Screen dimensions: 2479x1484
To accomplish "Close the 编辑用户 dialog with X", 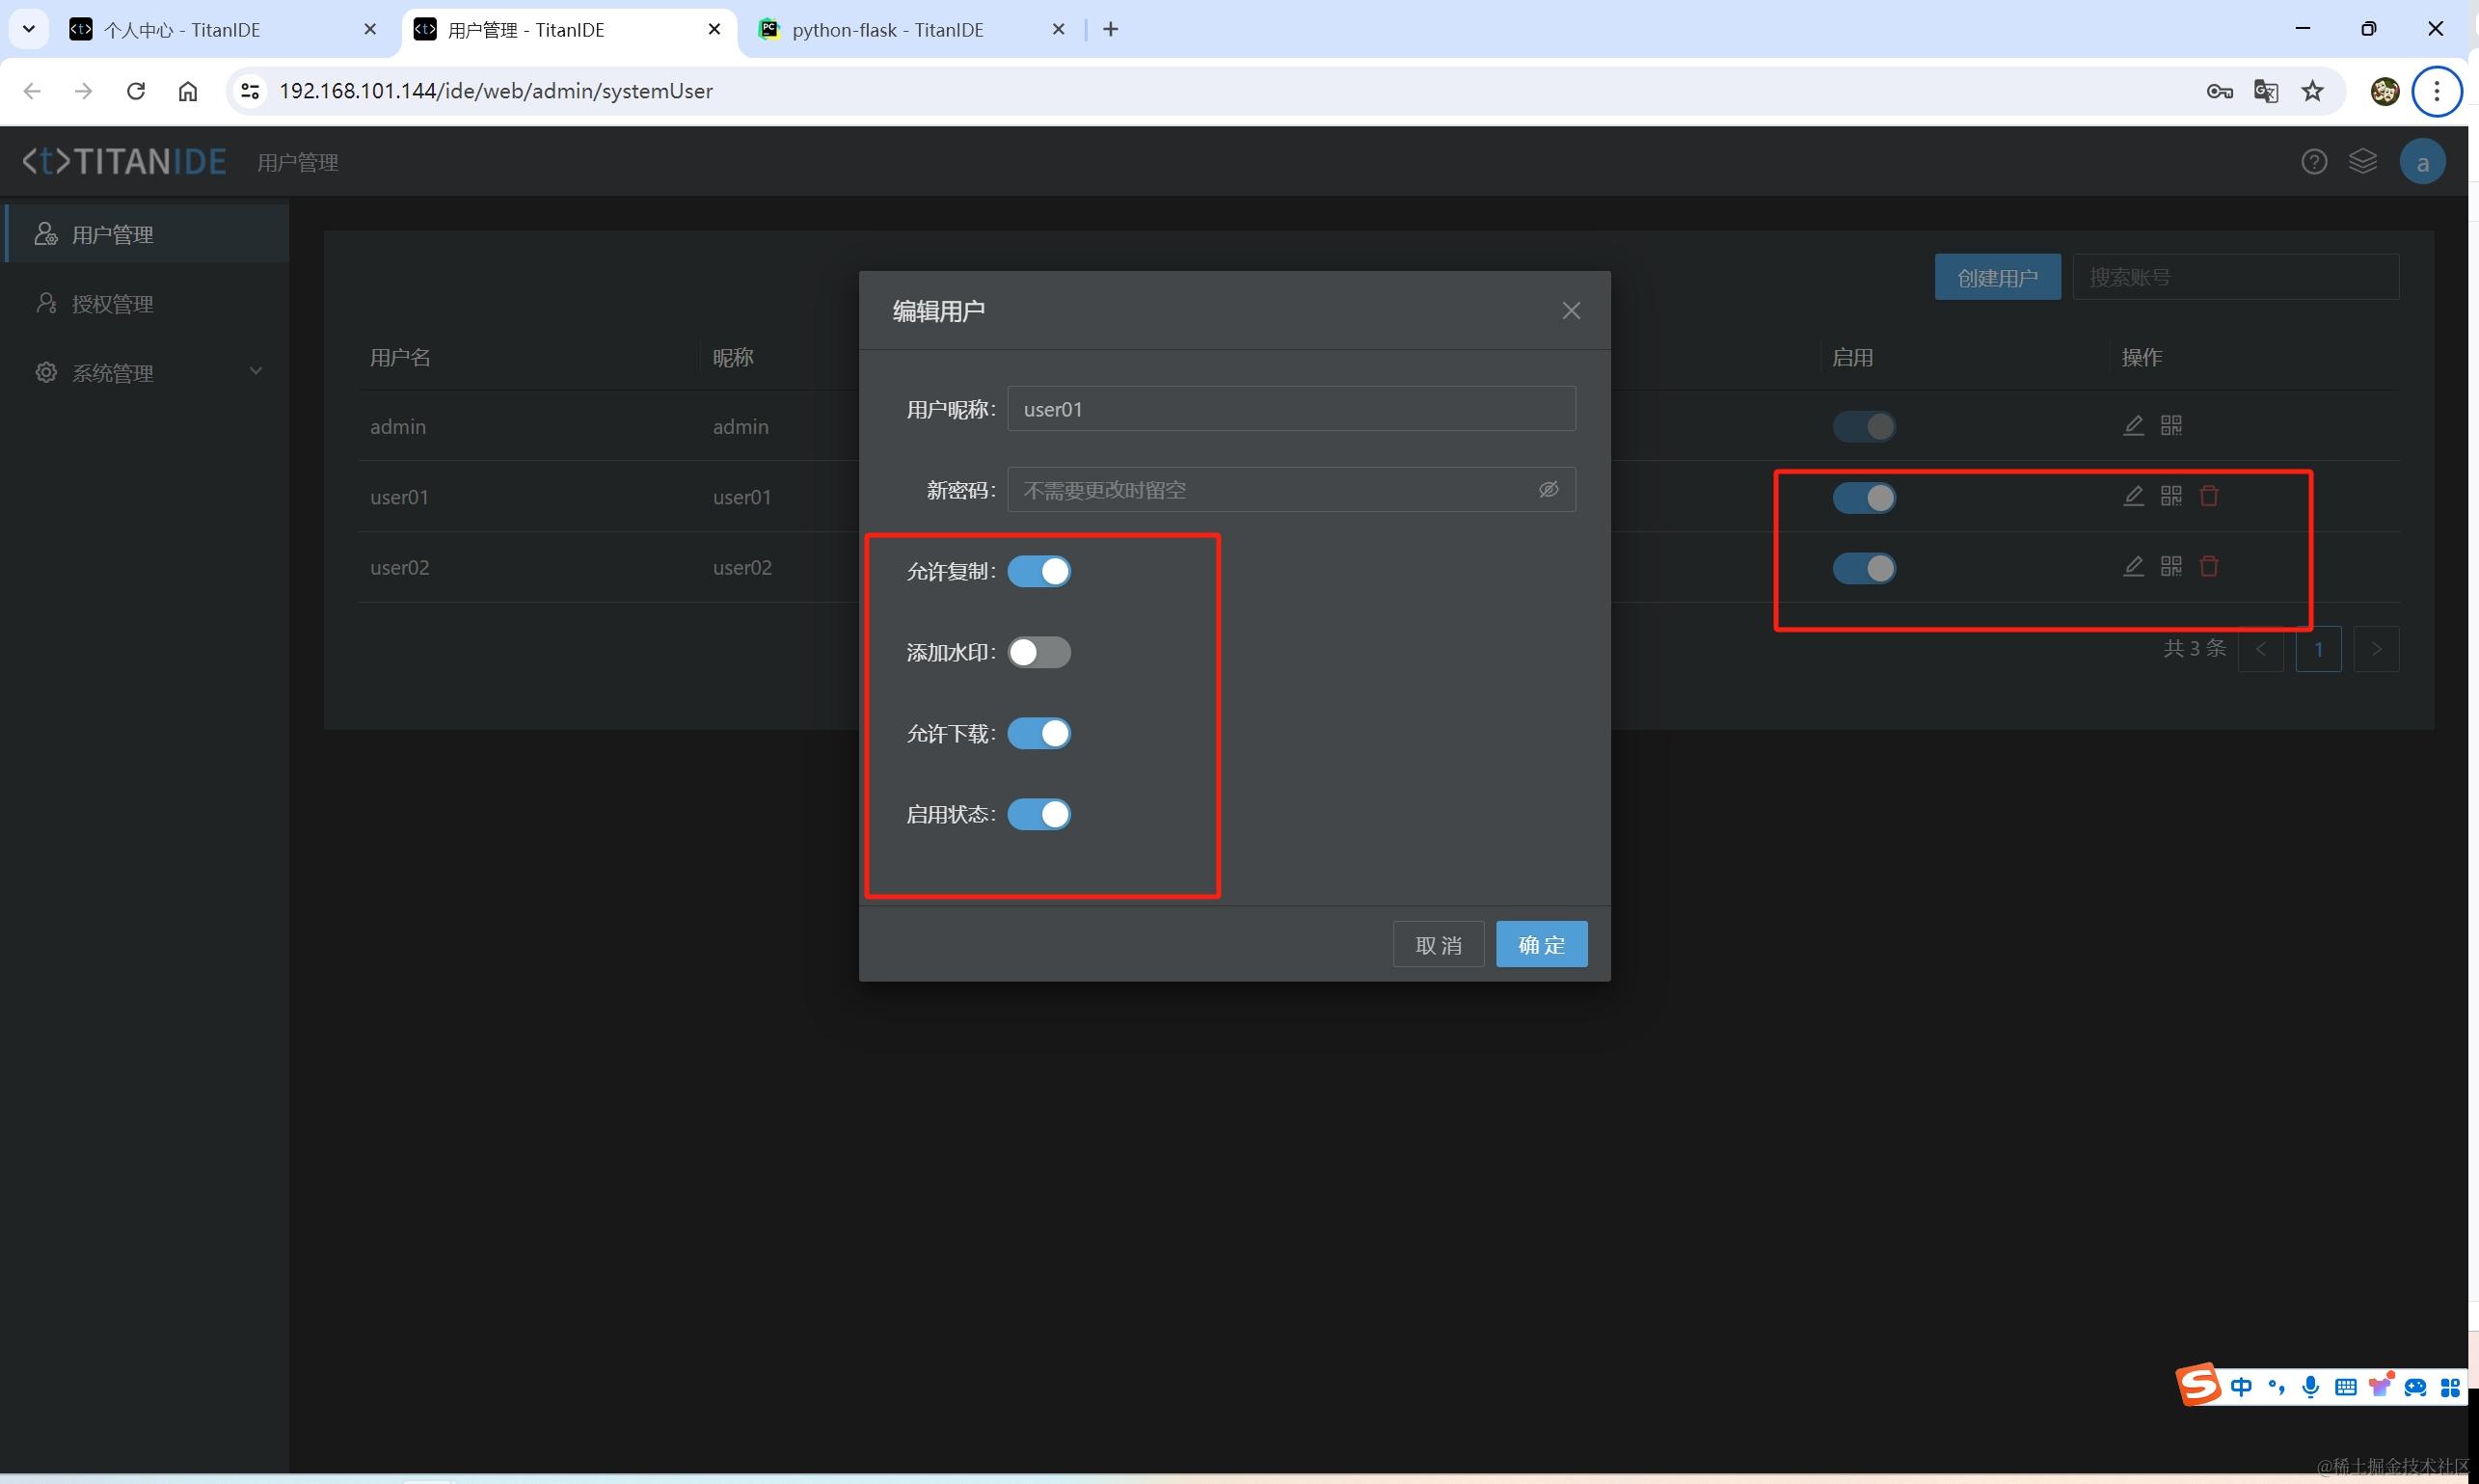I will coord(1571,311).
